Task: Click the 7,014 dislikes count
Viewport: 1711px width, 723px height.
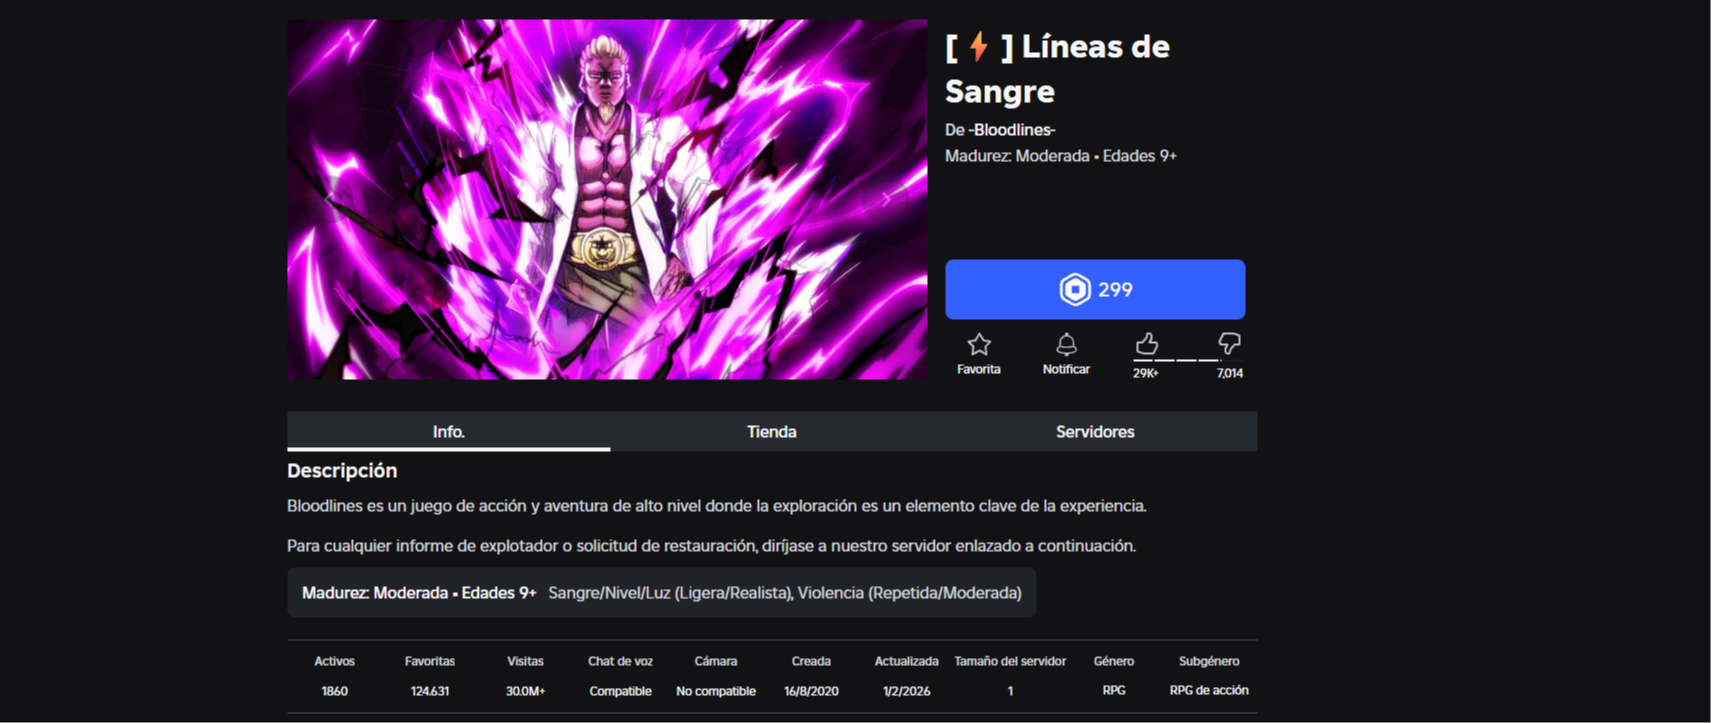Action: pos(1229,373)
